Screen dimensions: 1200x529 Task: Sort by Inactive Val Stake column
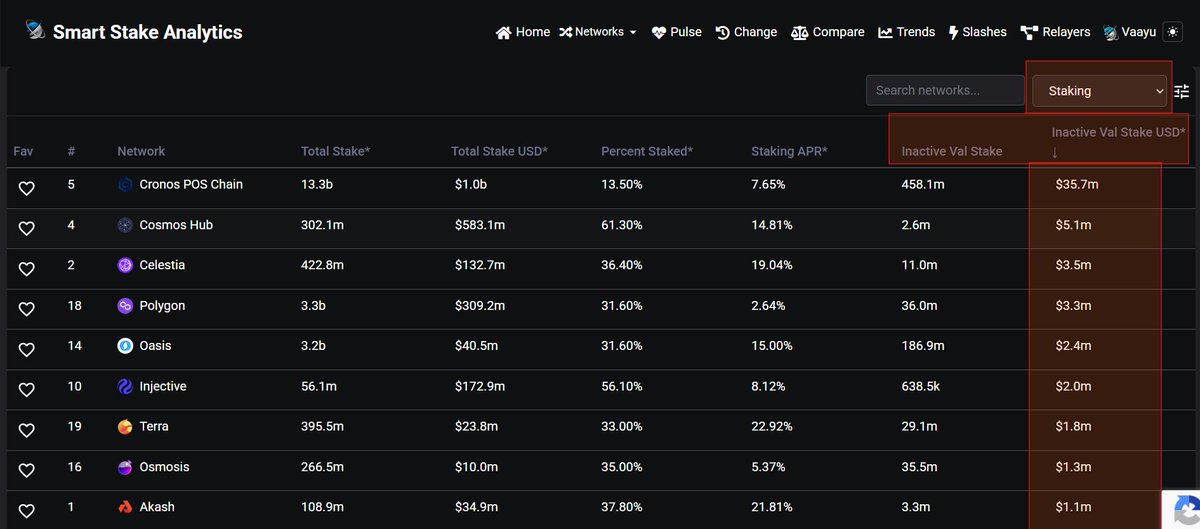point(952,151)
